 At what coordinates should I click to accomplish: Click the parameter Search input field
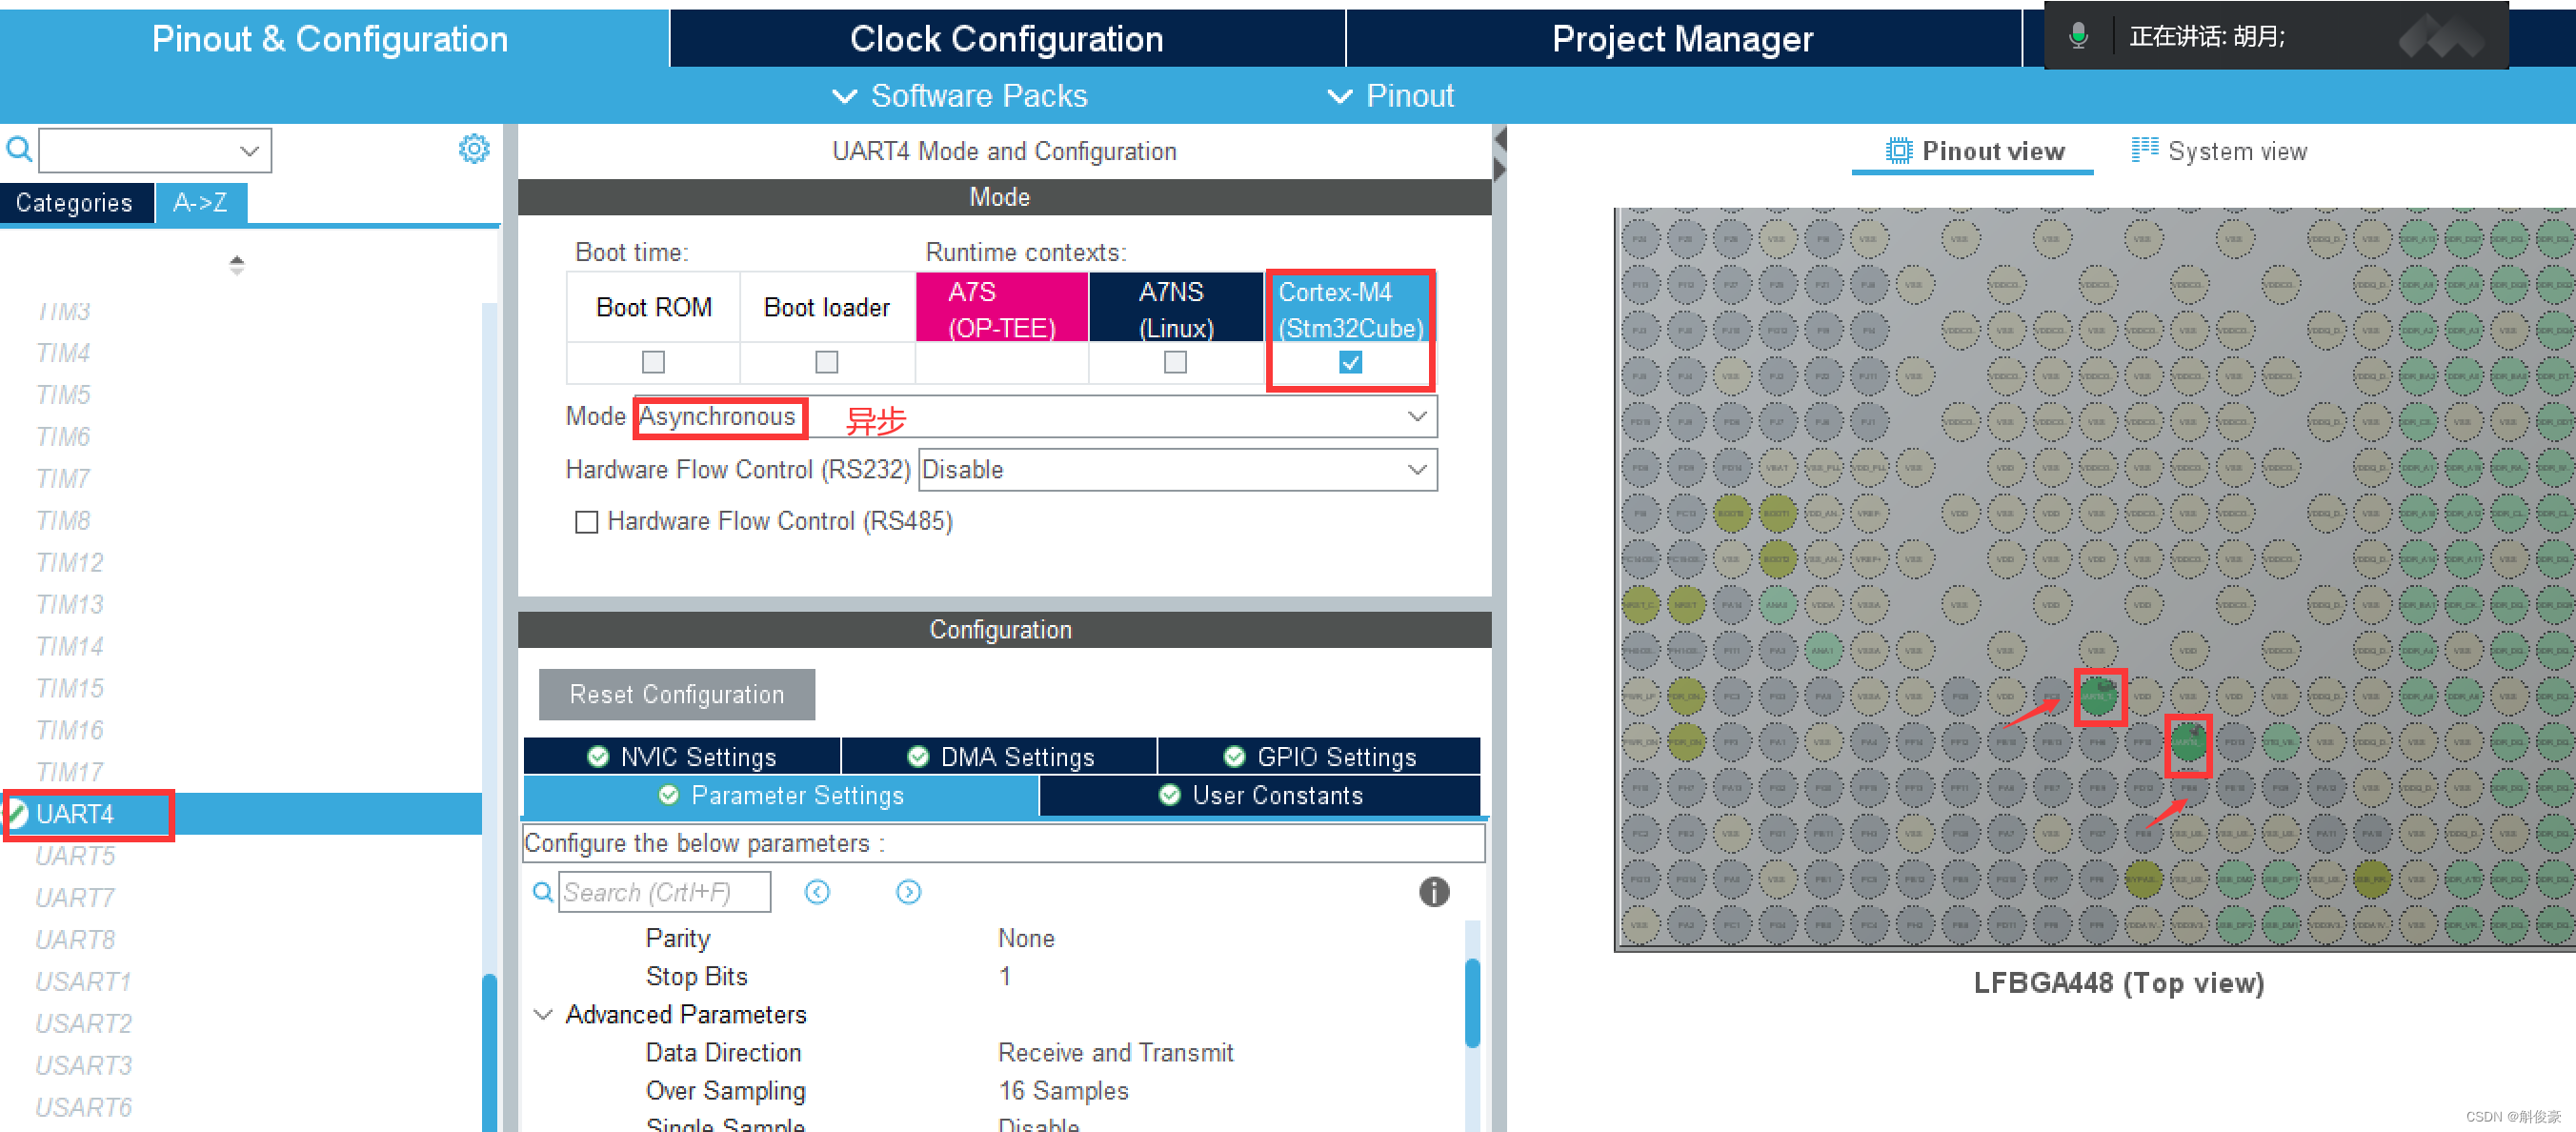coord(663,891)
